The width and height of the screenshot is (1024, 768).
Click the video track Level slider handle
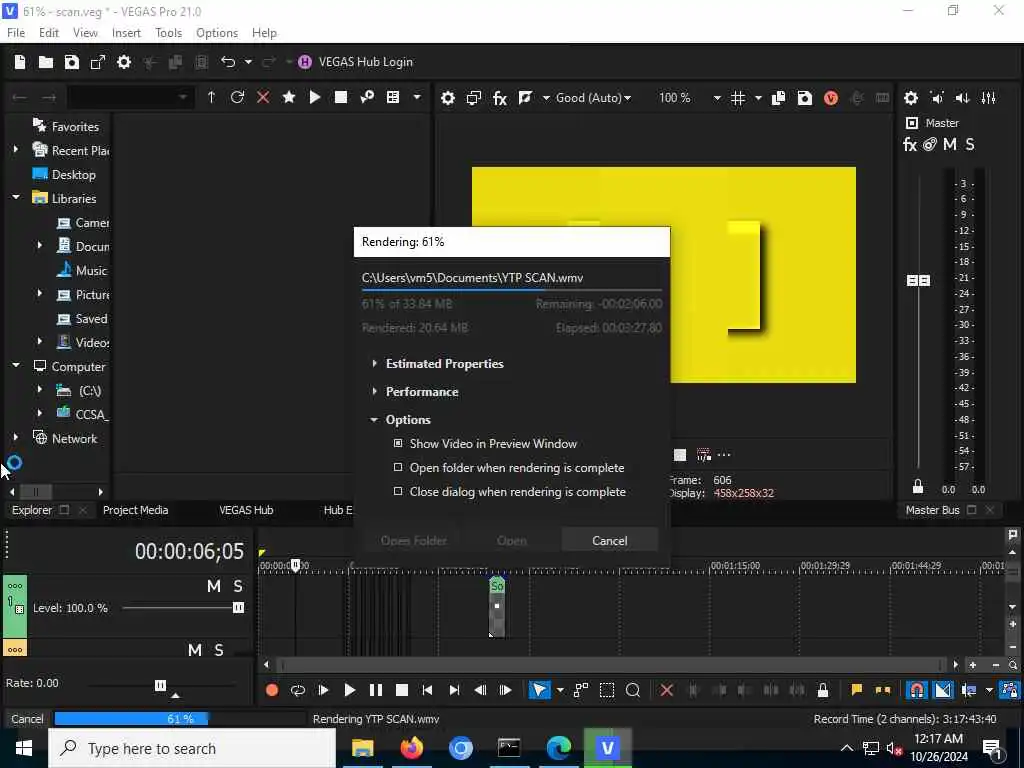tap(238, 608)
